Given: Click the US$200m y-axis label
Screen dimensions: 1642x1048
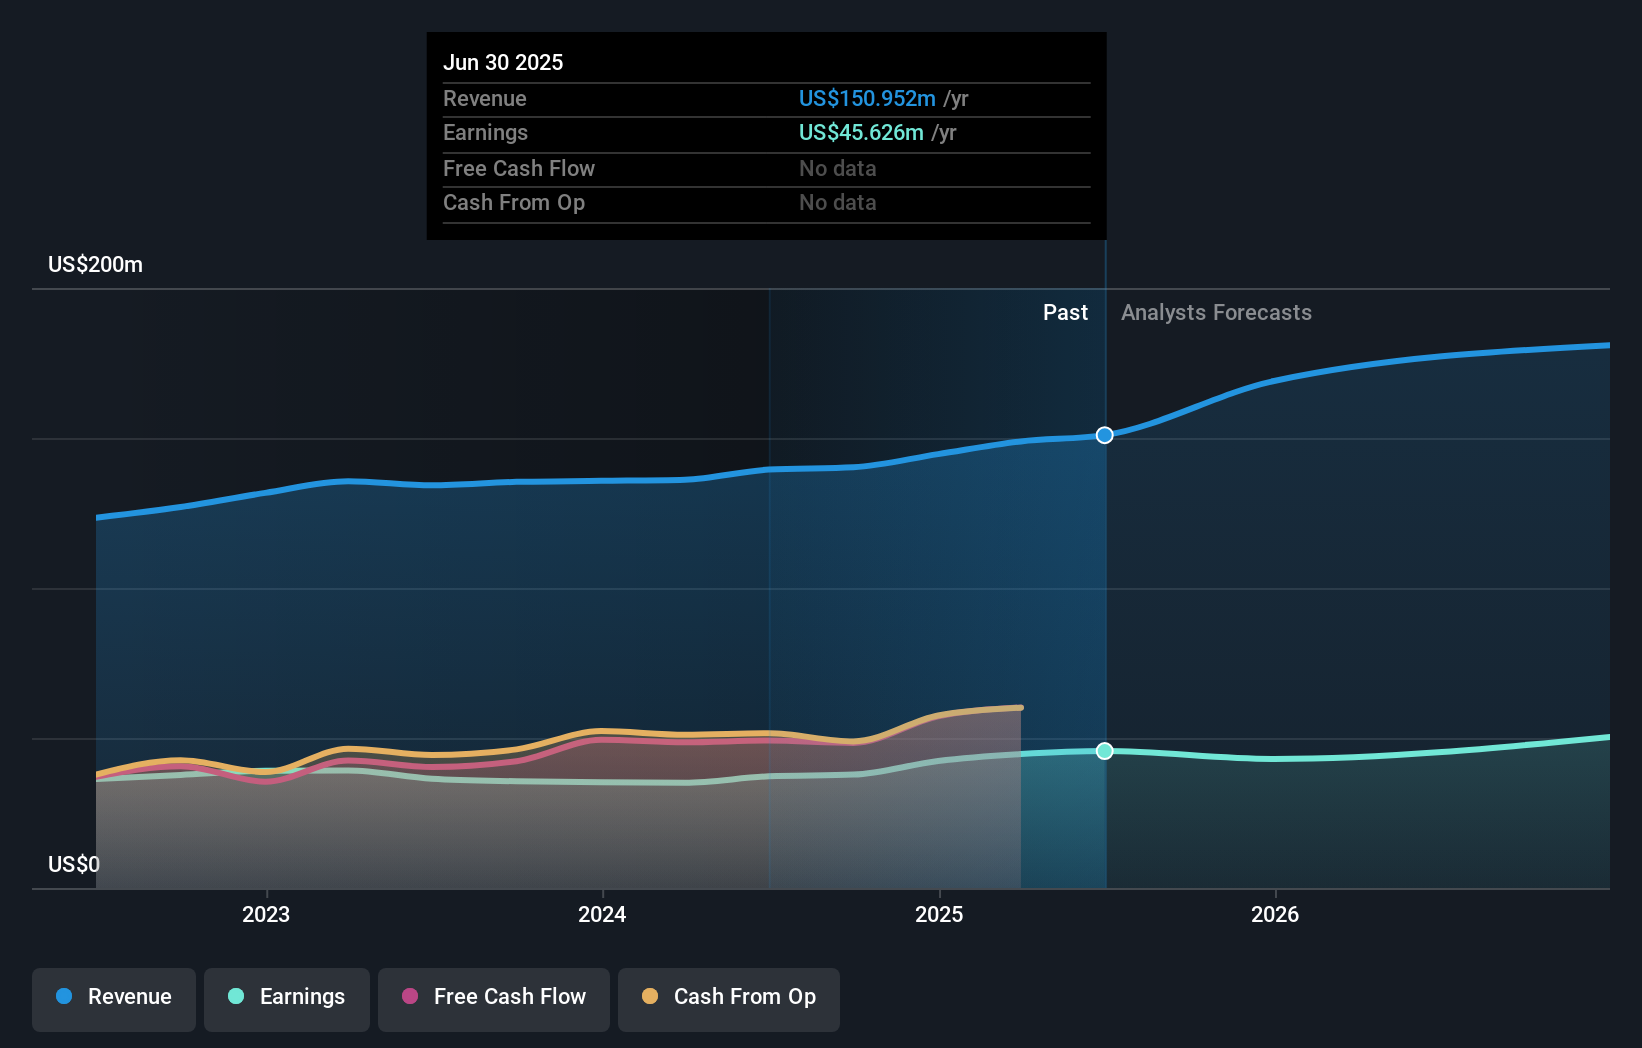Looking at the screenshot, I should pyautogui.click(x=96, y=265).
